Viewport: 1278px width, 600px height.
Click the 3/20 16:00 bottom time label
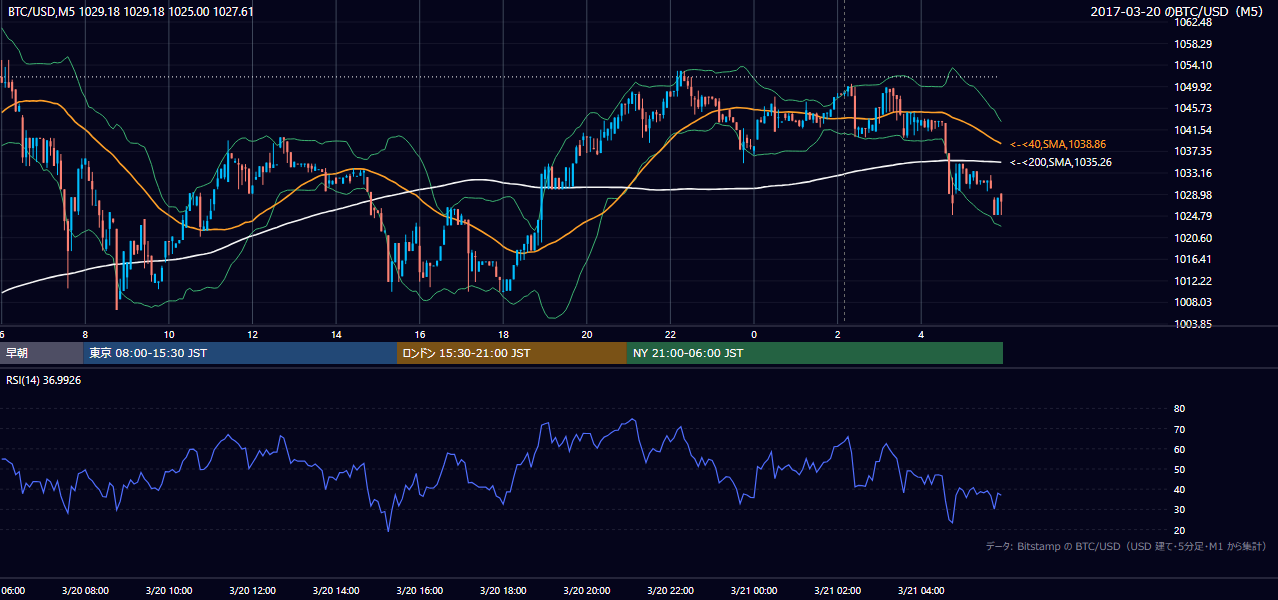click(x=419, y=591)
